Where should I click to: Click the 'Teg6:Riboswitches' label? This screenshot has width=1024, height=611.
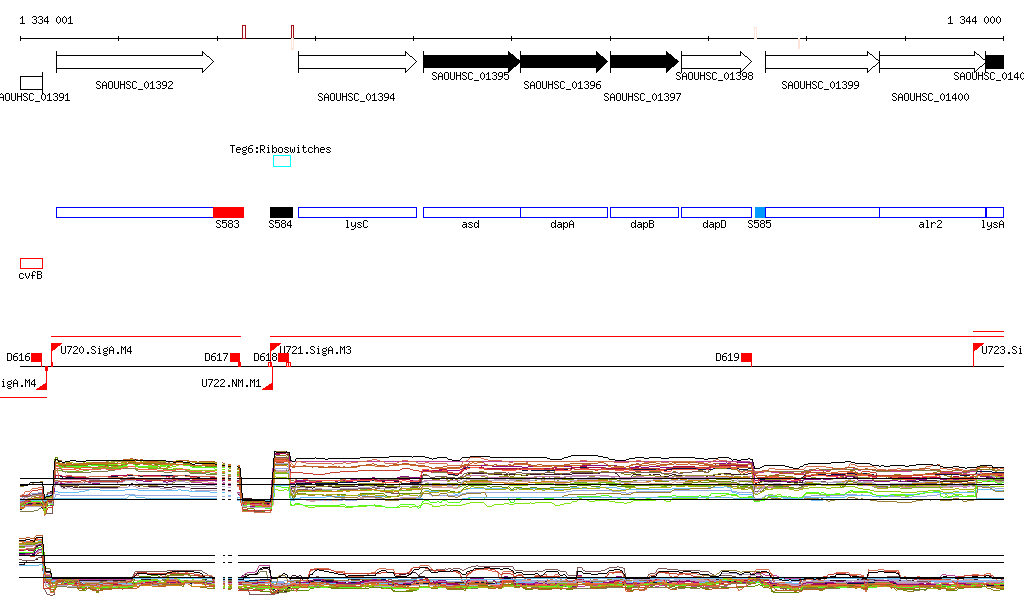point(280,149)
